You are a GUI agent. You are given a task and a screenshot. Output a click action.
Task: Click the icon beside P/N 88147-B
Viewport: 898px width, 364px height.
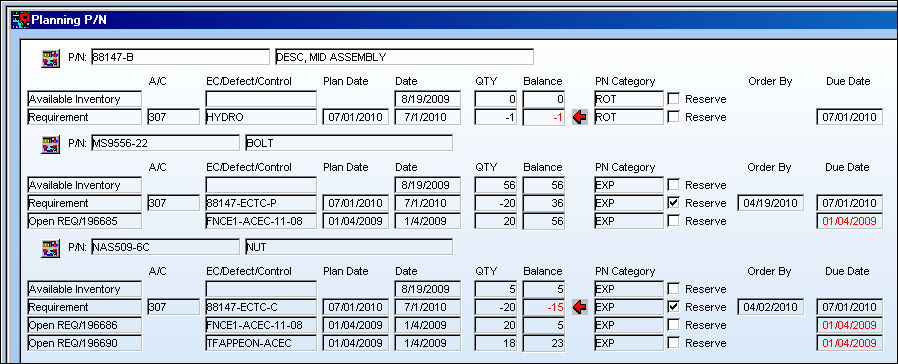click(50, 58)
